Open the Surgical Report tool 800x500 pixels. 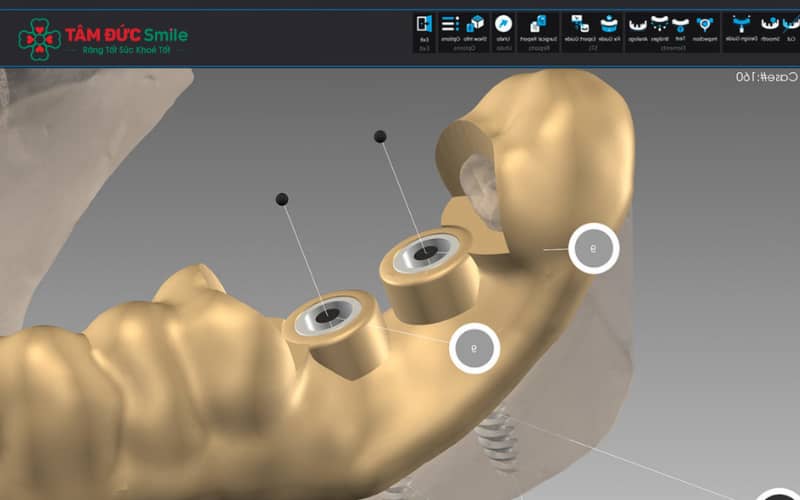pyautogui.click(x=538, y=28)
